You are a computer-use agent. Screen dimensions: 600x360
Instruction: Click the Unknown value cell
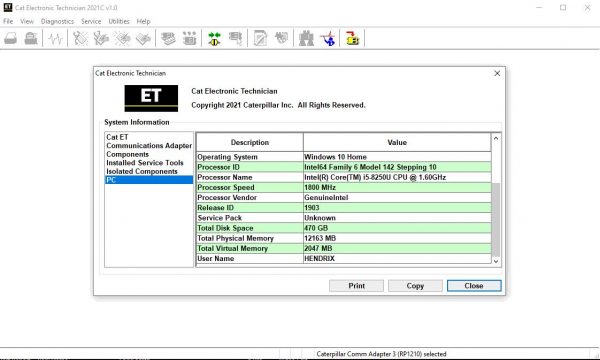pos(397,218)
